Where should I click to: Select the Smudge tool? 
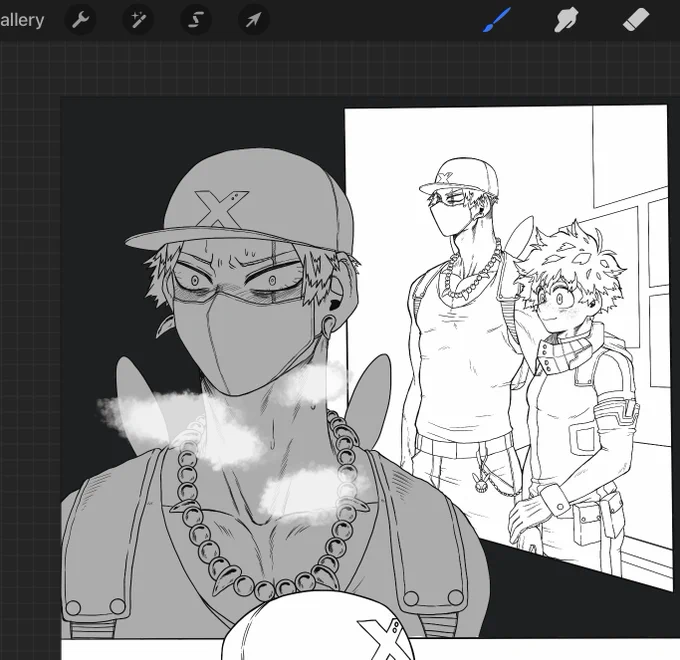tap(566, 20)
